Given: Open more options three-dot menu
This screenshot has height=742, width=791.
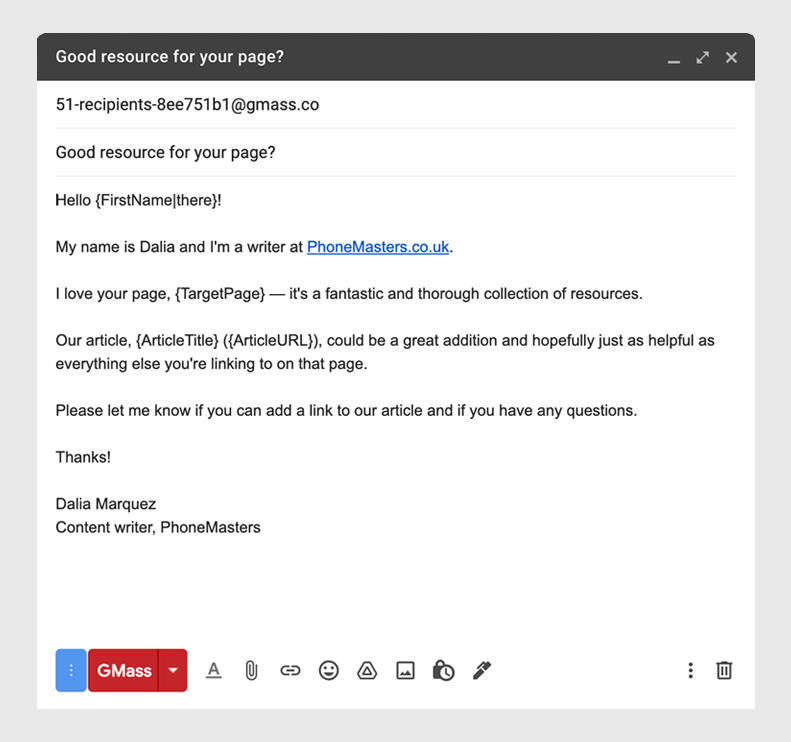Looking at the screenshot, I should pos(691,670).
